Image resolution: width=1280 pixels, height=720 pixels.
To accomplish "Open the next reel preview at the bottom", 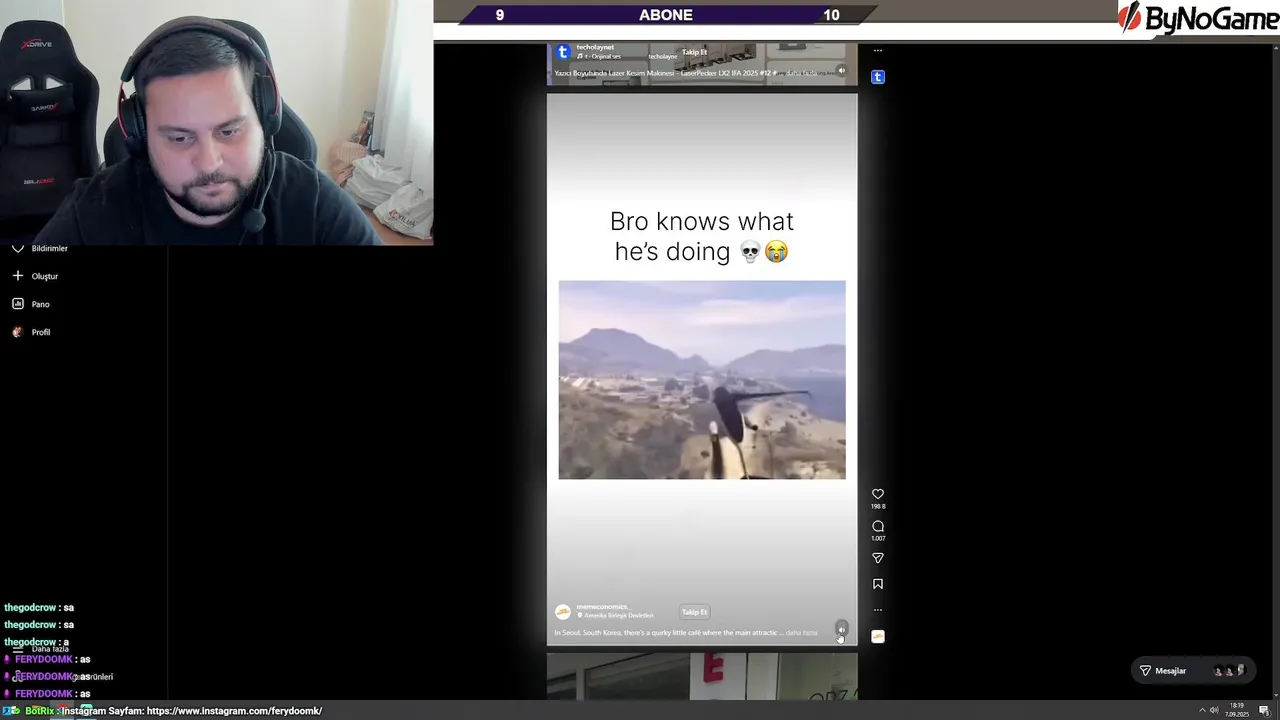I will pyautogui.click(x=702, y=677).
